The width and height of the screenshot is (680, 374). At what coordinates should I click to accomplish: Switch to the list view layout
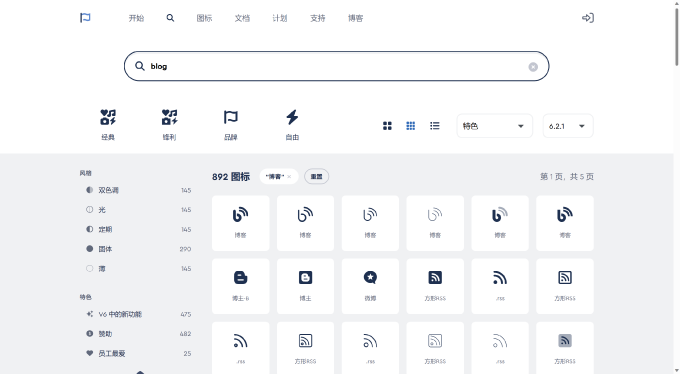[x=435, y=126]
